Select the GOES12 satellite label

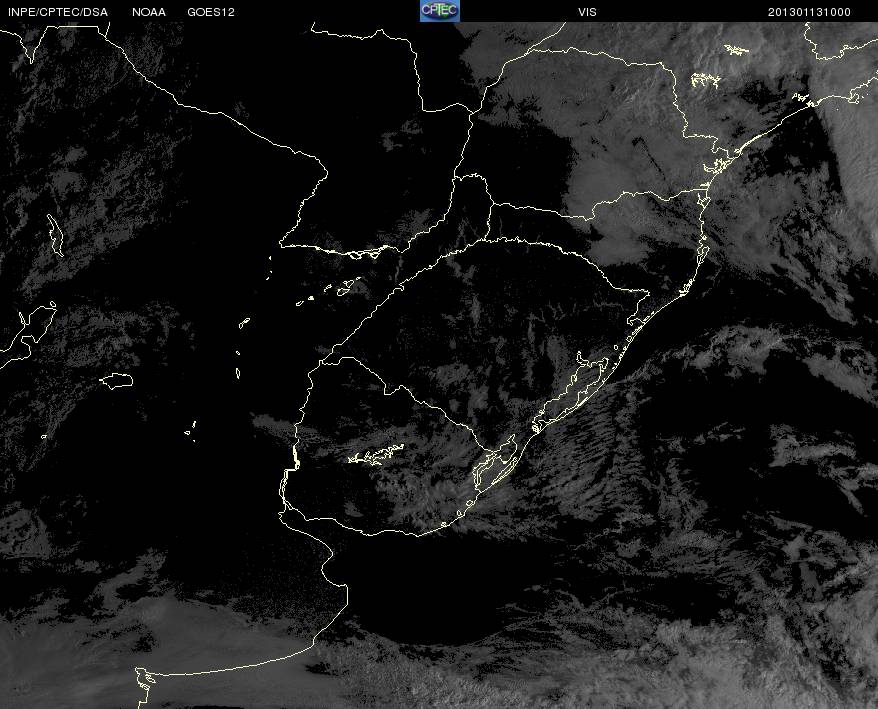210,12
